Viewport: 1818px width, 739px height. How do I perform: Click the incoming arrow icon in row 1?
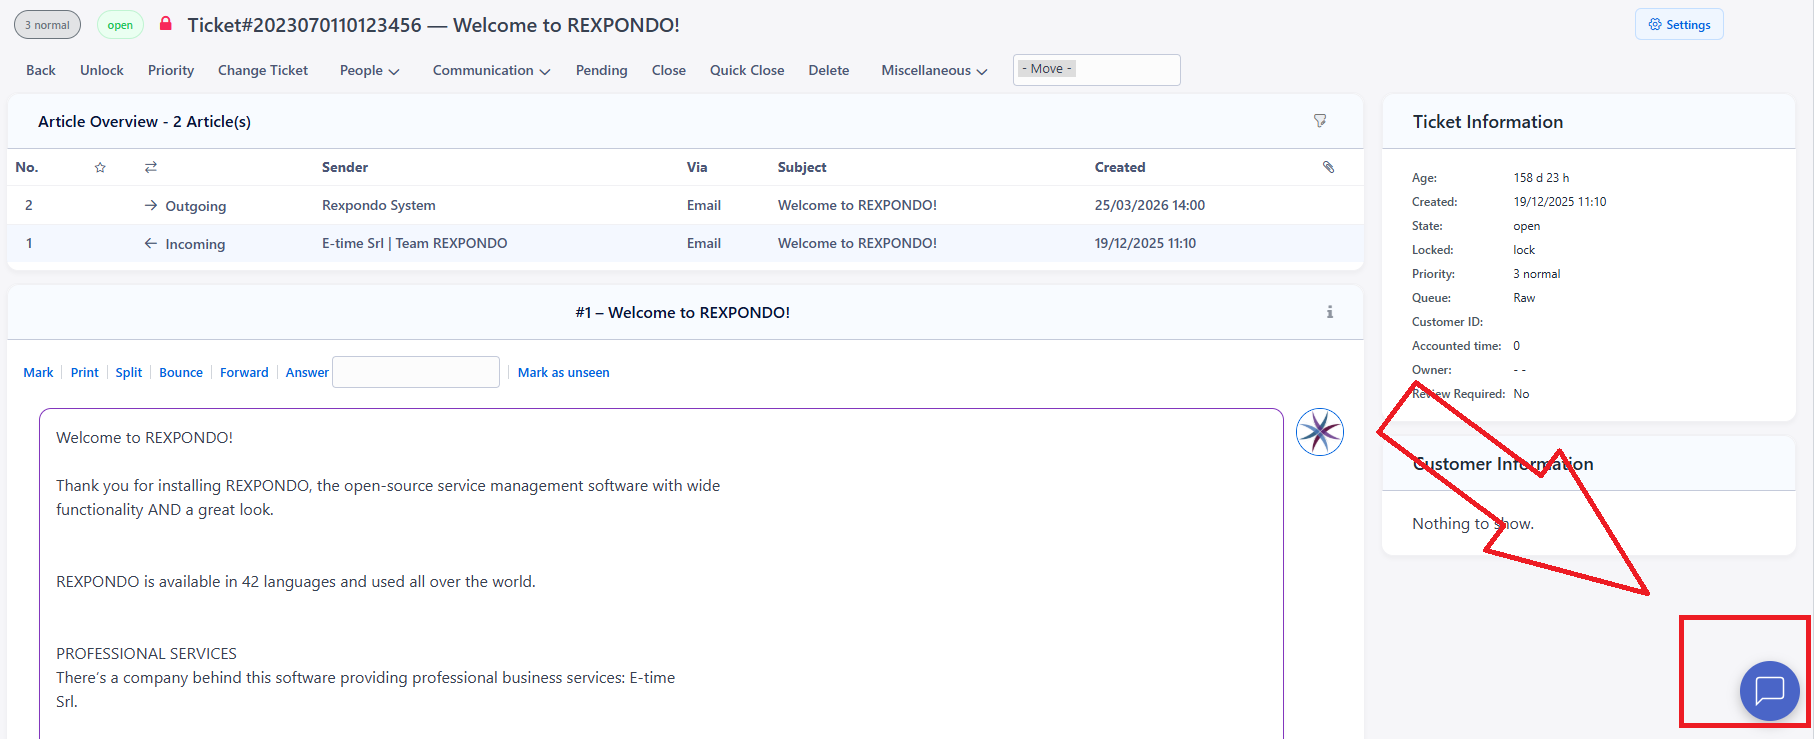point(151,243)
